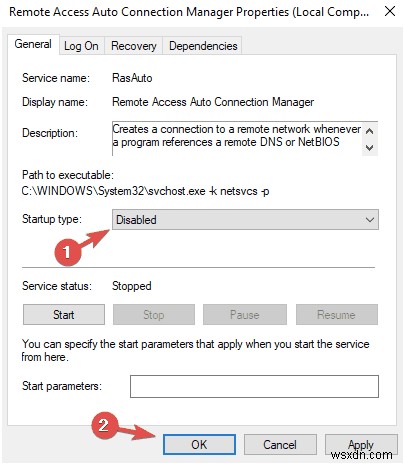Select the Display name value text
Screen dimensions: 404x465
pyautogui.click(x=213, y=102)
